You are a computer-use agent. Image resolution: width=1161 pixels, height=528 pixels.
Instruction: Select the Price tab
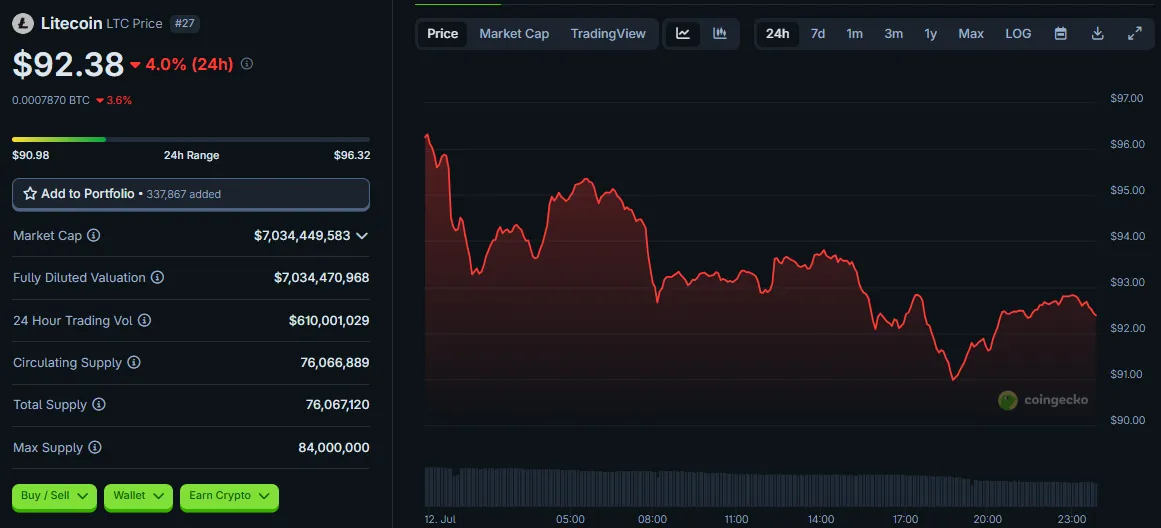point(443,33)
